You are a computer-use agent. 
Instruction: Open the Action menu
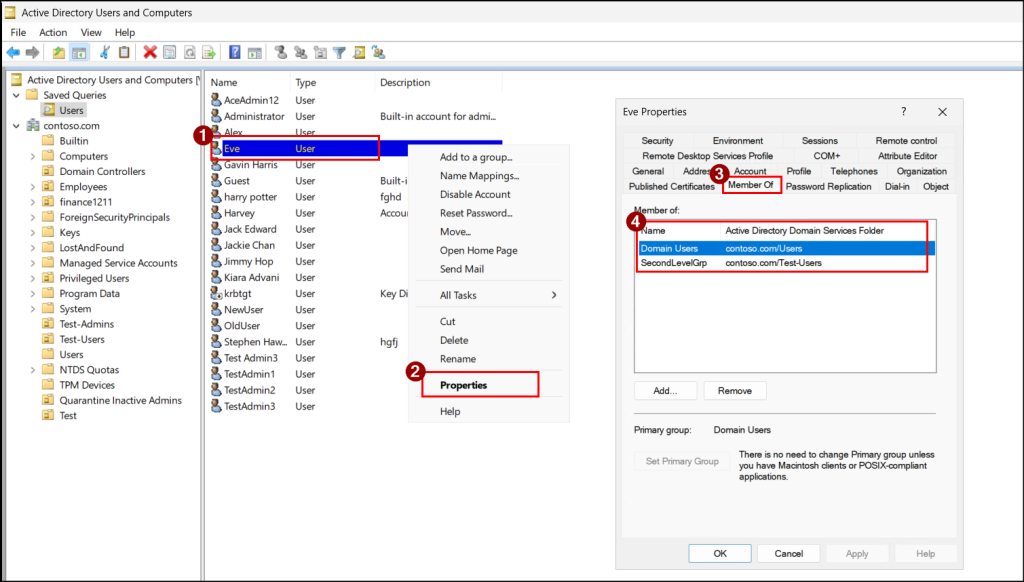pos(53,32)
